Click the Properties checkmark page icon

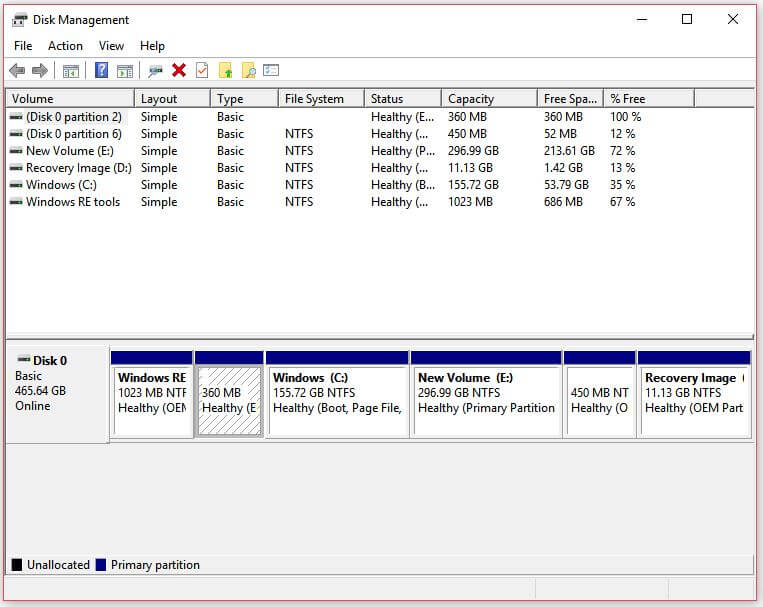pyautogui.click(x=202, y=71)
